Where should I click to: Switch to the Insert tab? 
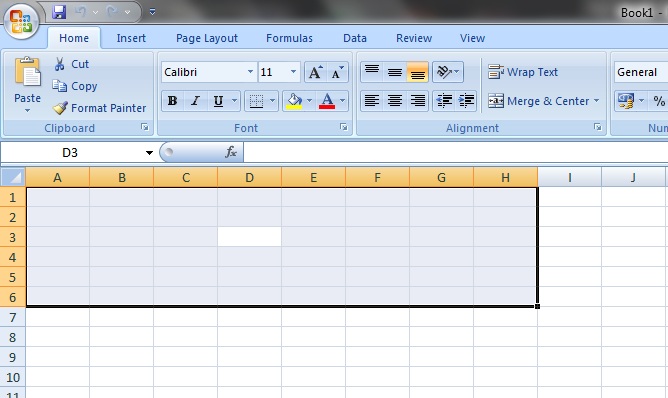pos(131,38)
